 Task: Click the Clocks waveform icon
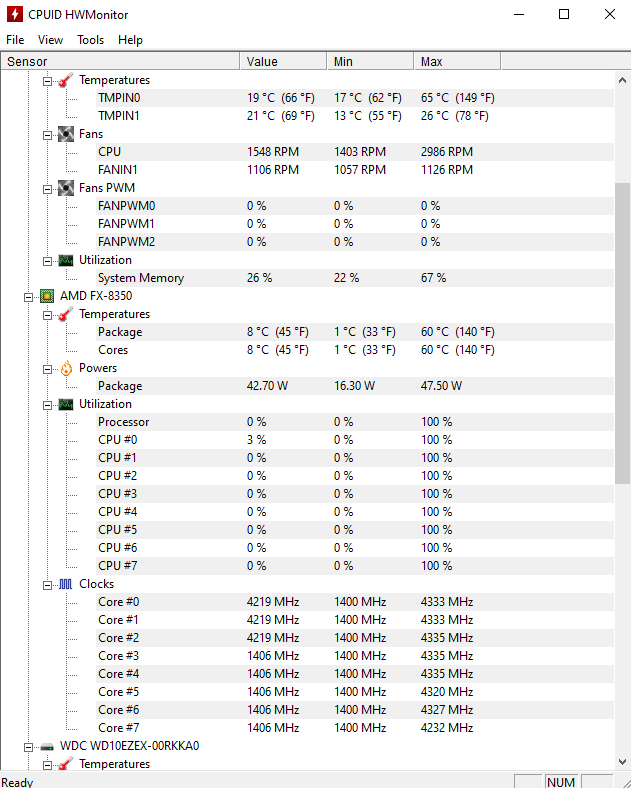click(66, 584)
